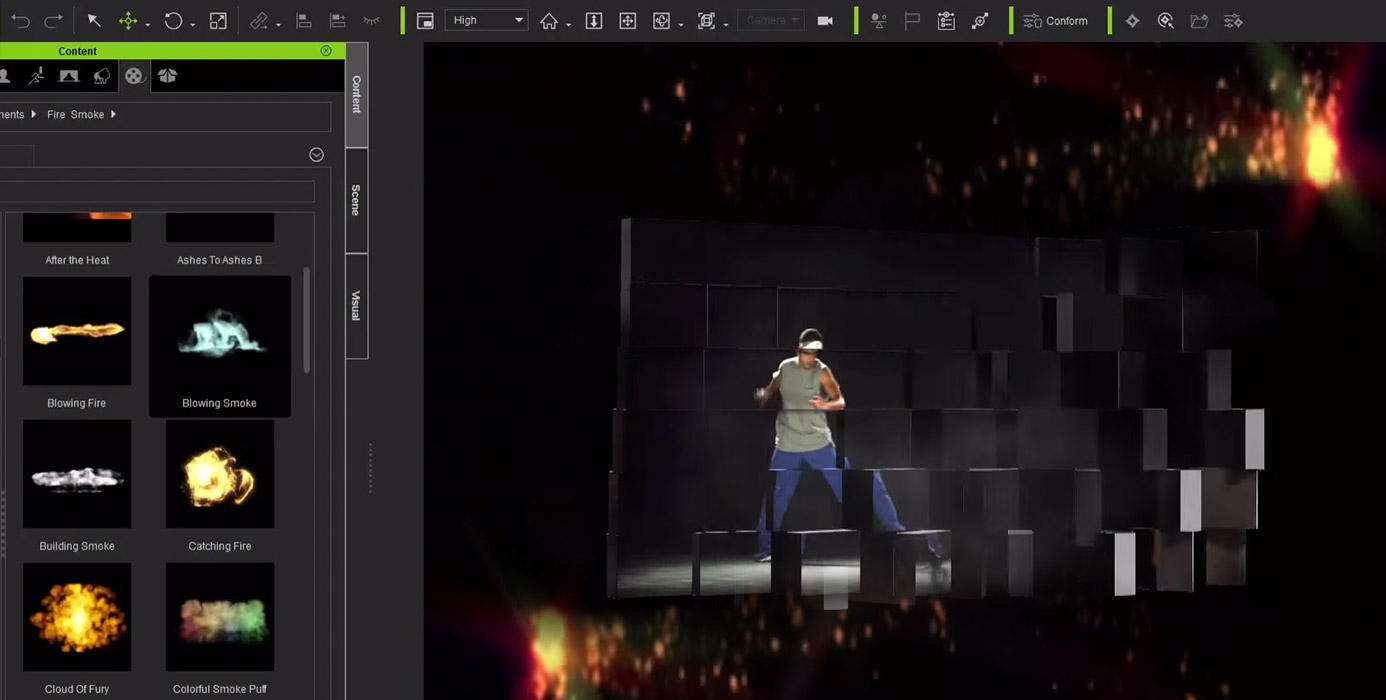Expand arrow after Fire Smoke breadcrumb
Viewport: 1386px width, 700px height.
[x=113, y=115]
